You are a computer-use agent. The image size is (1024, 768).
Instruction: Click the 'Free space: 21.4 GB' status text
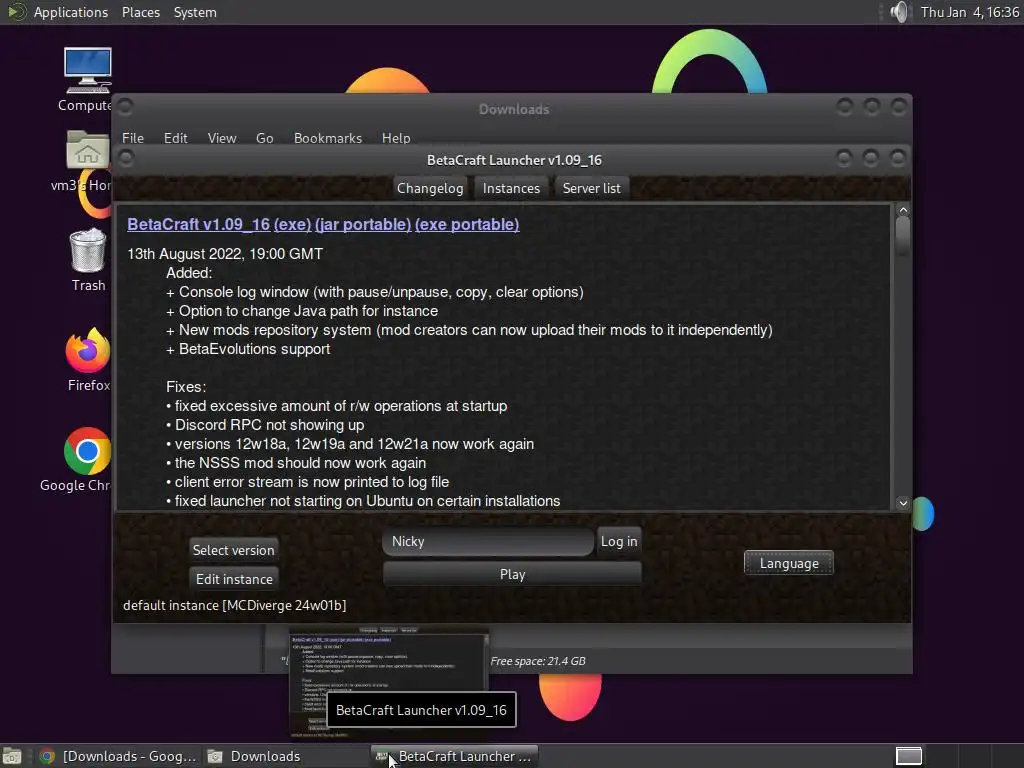pyautogui.click(x=538, y=661)
